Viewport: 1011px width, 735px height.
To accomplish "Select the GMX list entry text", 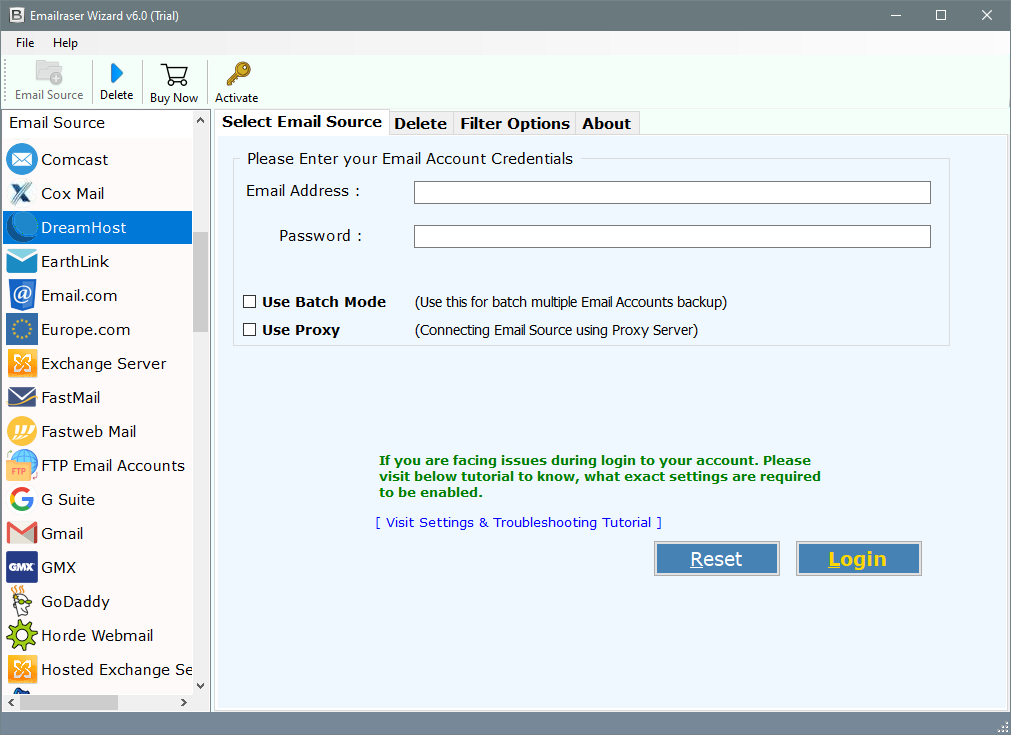I will click(58, 567).
